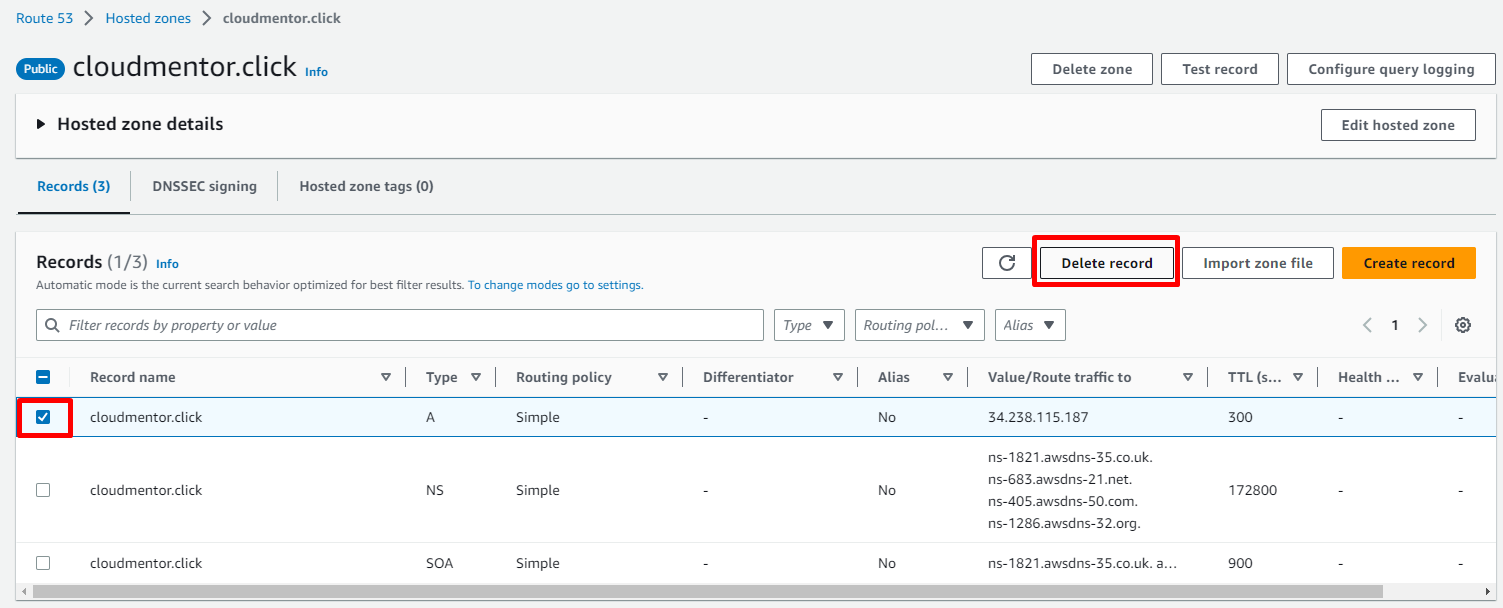Screen dimensions: 1503x608
Task: Sort by Routing policy column arrow
Action: (663, 377)
